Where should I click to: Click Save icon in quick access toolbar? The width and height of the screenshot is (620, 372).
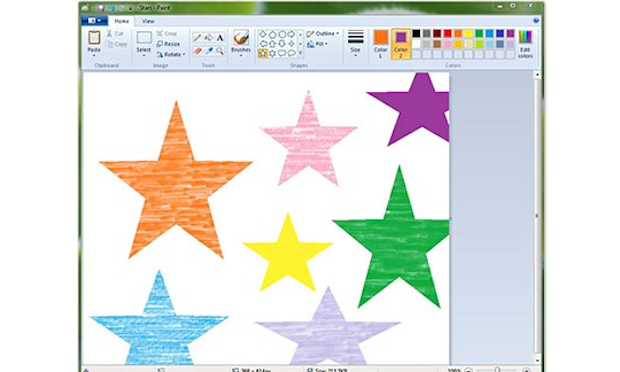coord(101,8)
